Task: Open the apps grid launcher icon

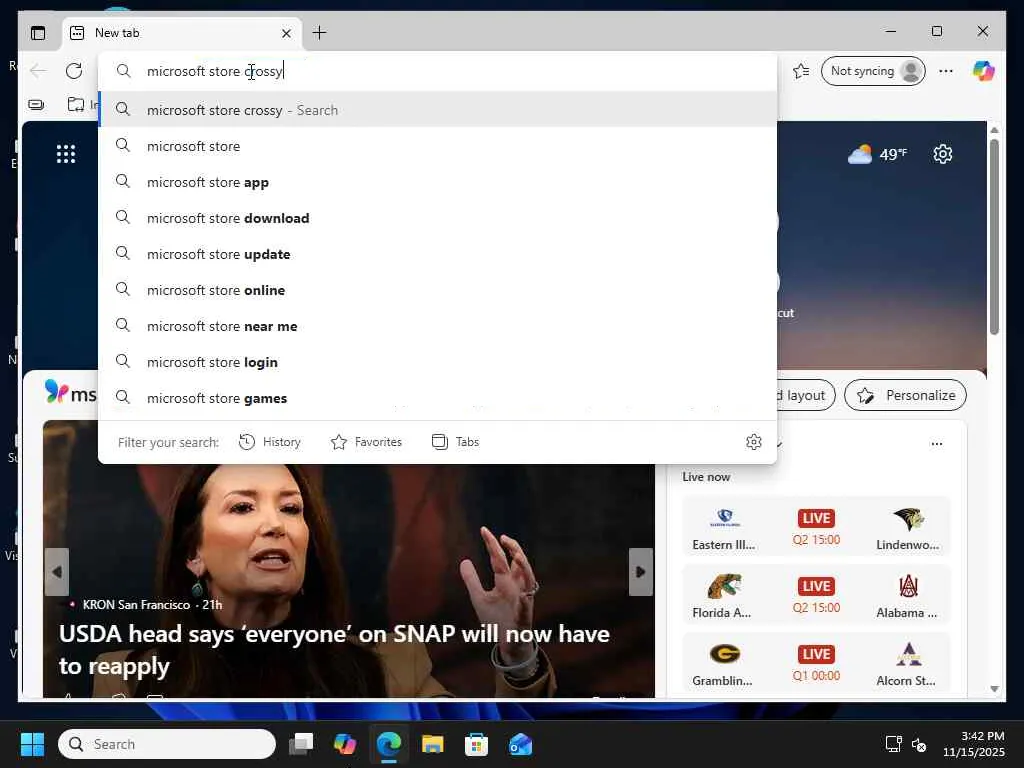Action: click(x=66, y=154)
